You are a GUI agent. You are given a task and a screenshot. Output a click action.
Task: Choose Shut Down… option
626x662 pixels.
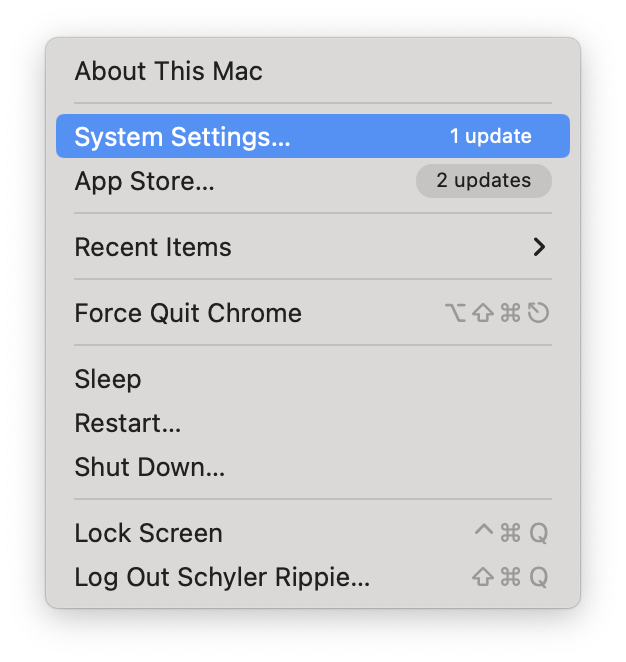point(149,467)
